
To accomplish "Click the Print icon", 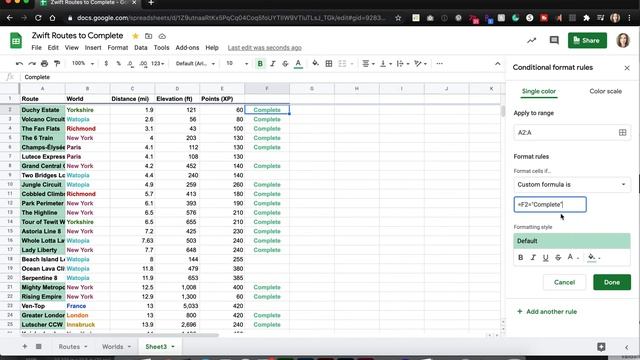I will (x=44, y=64).
